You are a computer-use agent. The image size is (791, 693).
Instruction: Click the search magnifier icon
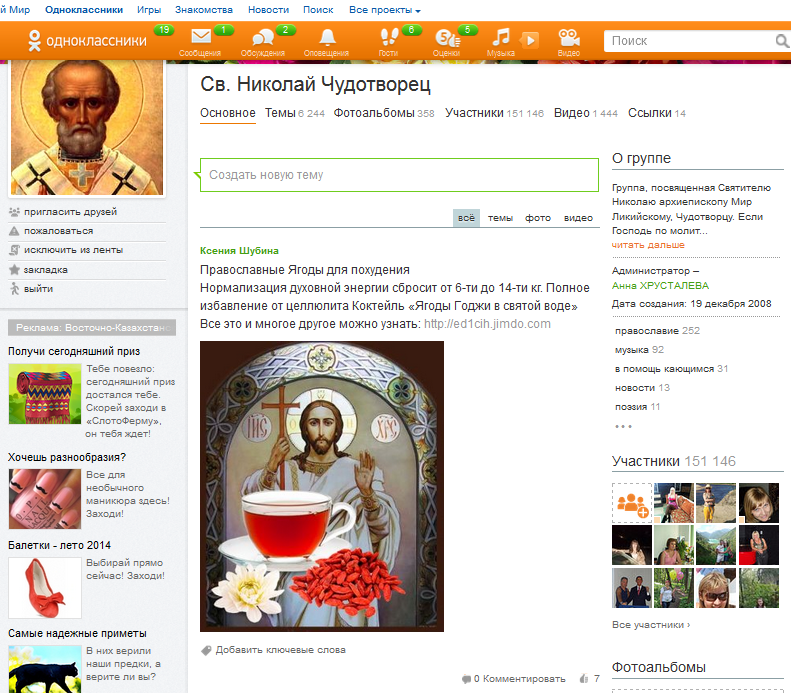782,41
